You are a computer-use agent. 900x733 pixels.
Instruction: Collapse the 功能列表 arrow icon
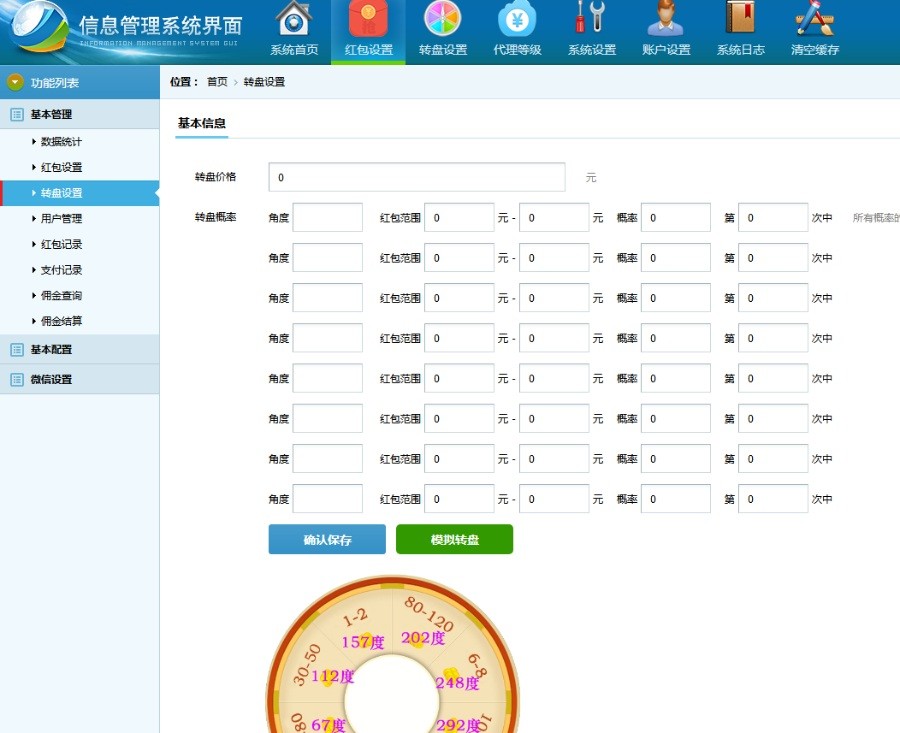[15, 83]
